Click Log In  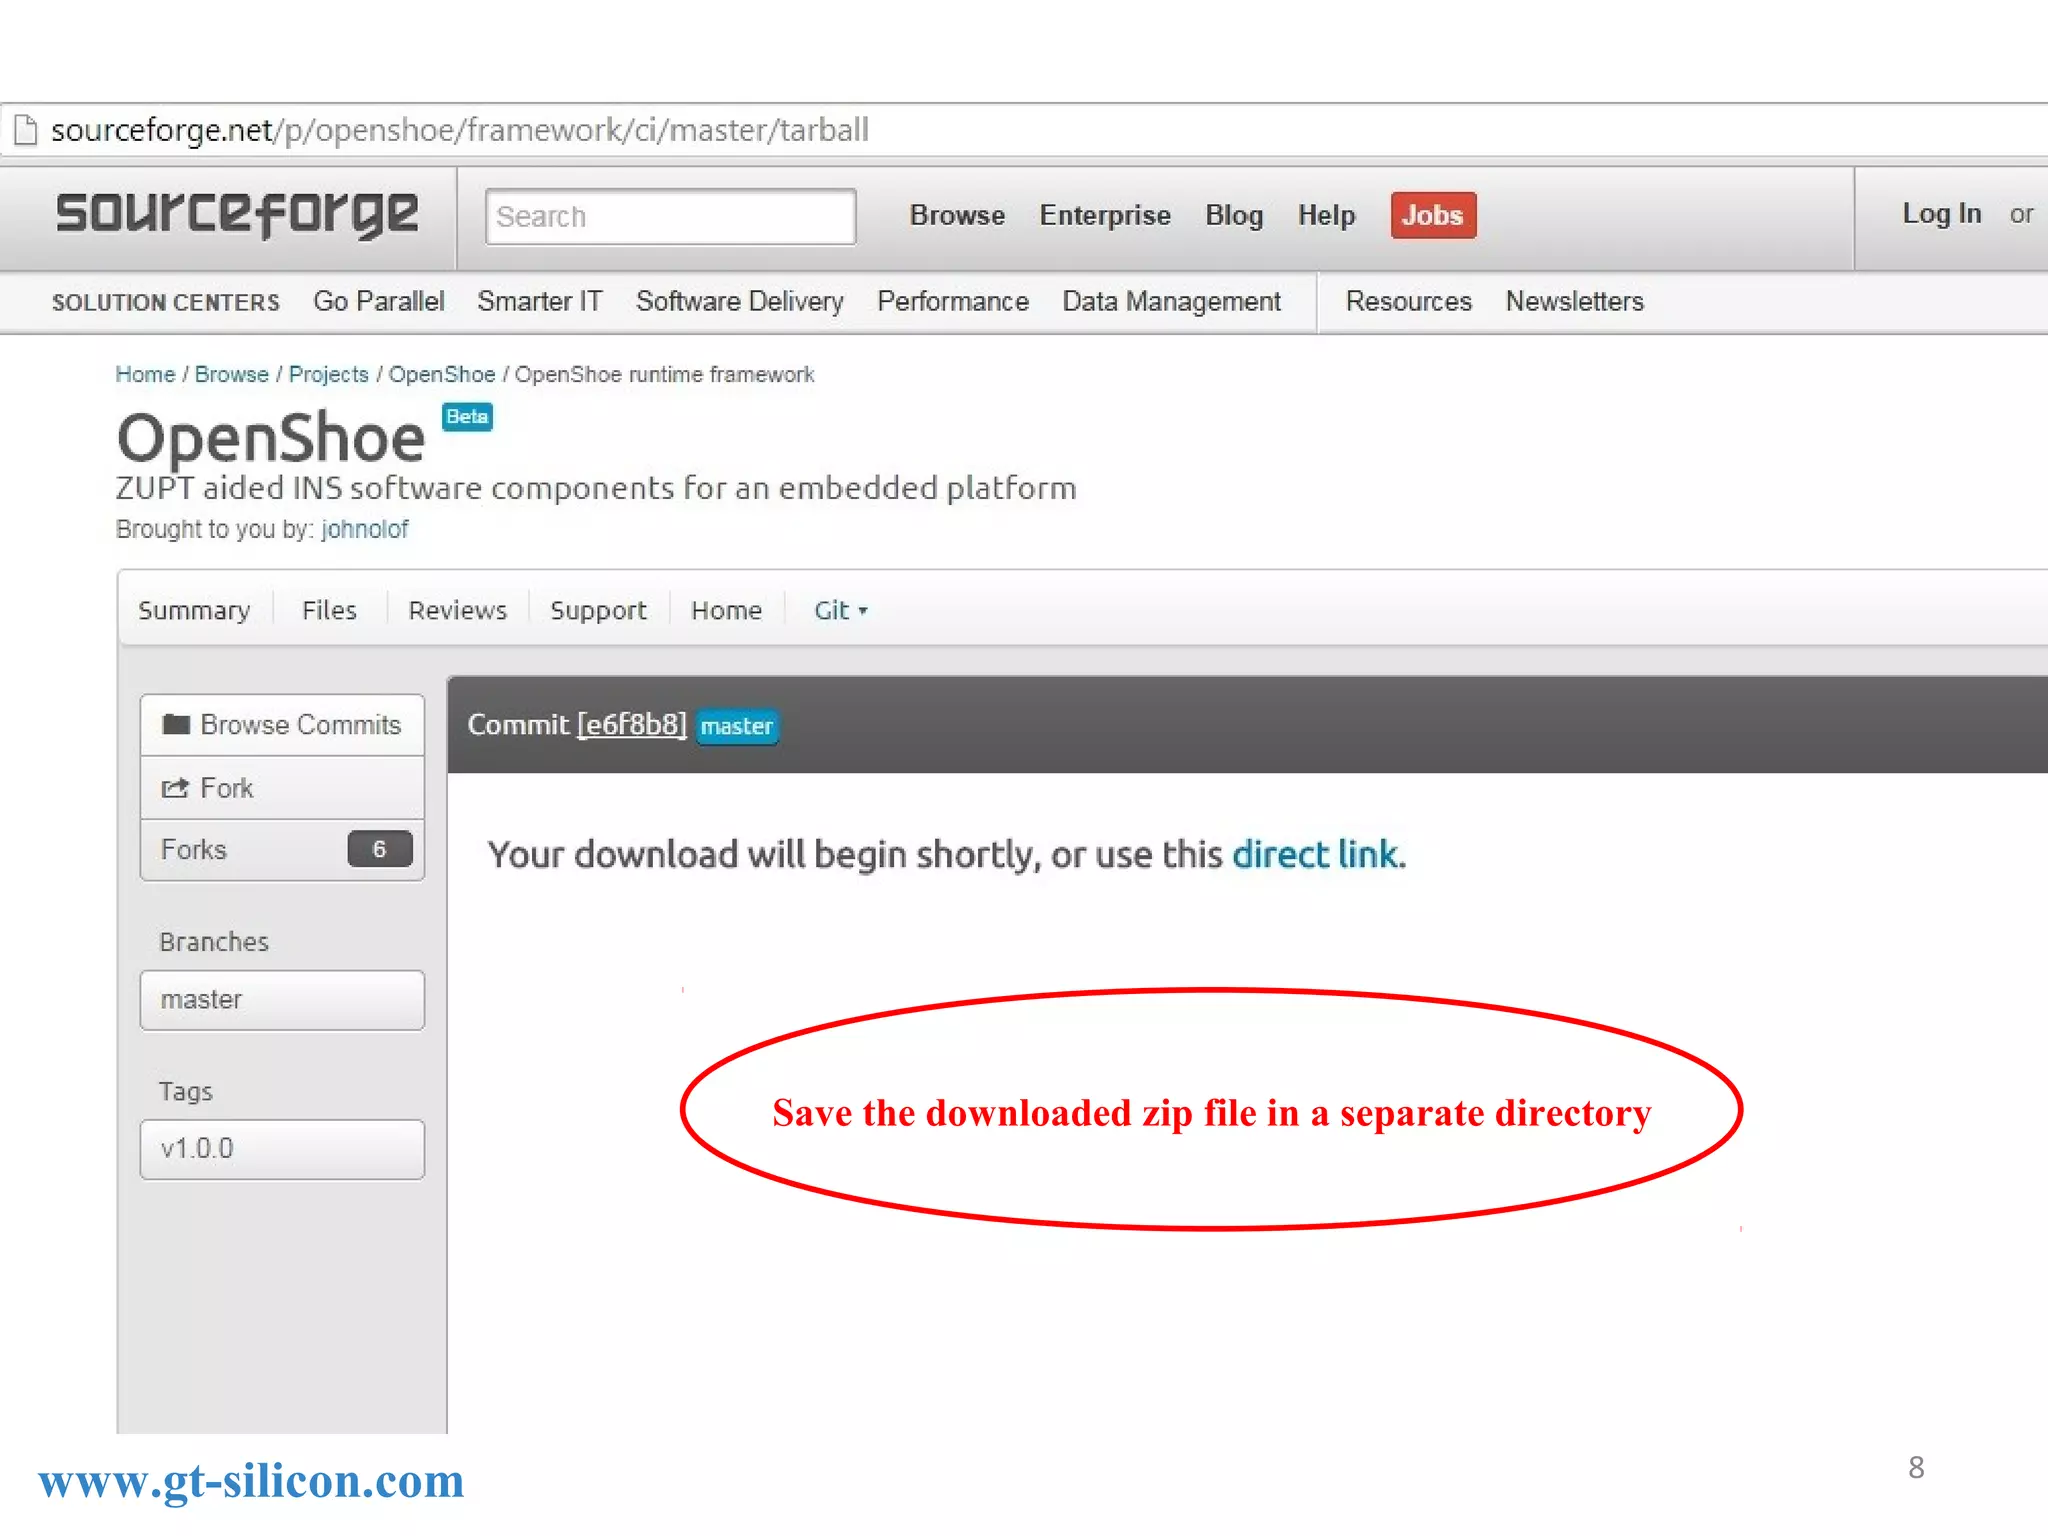coord(1941,213)
